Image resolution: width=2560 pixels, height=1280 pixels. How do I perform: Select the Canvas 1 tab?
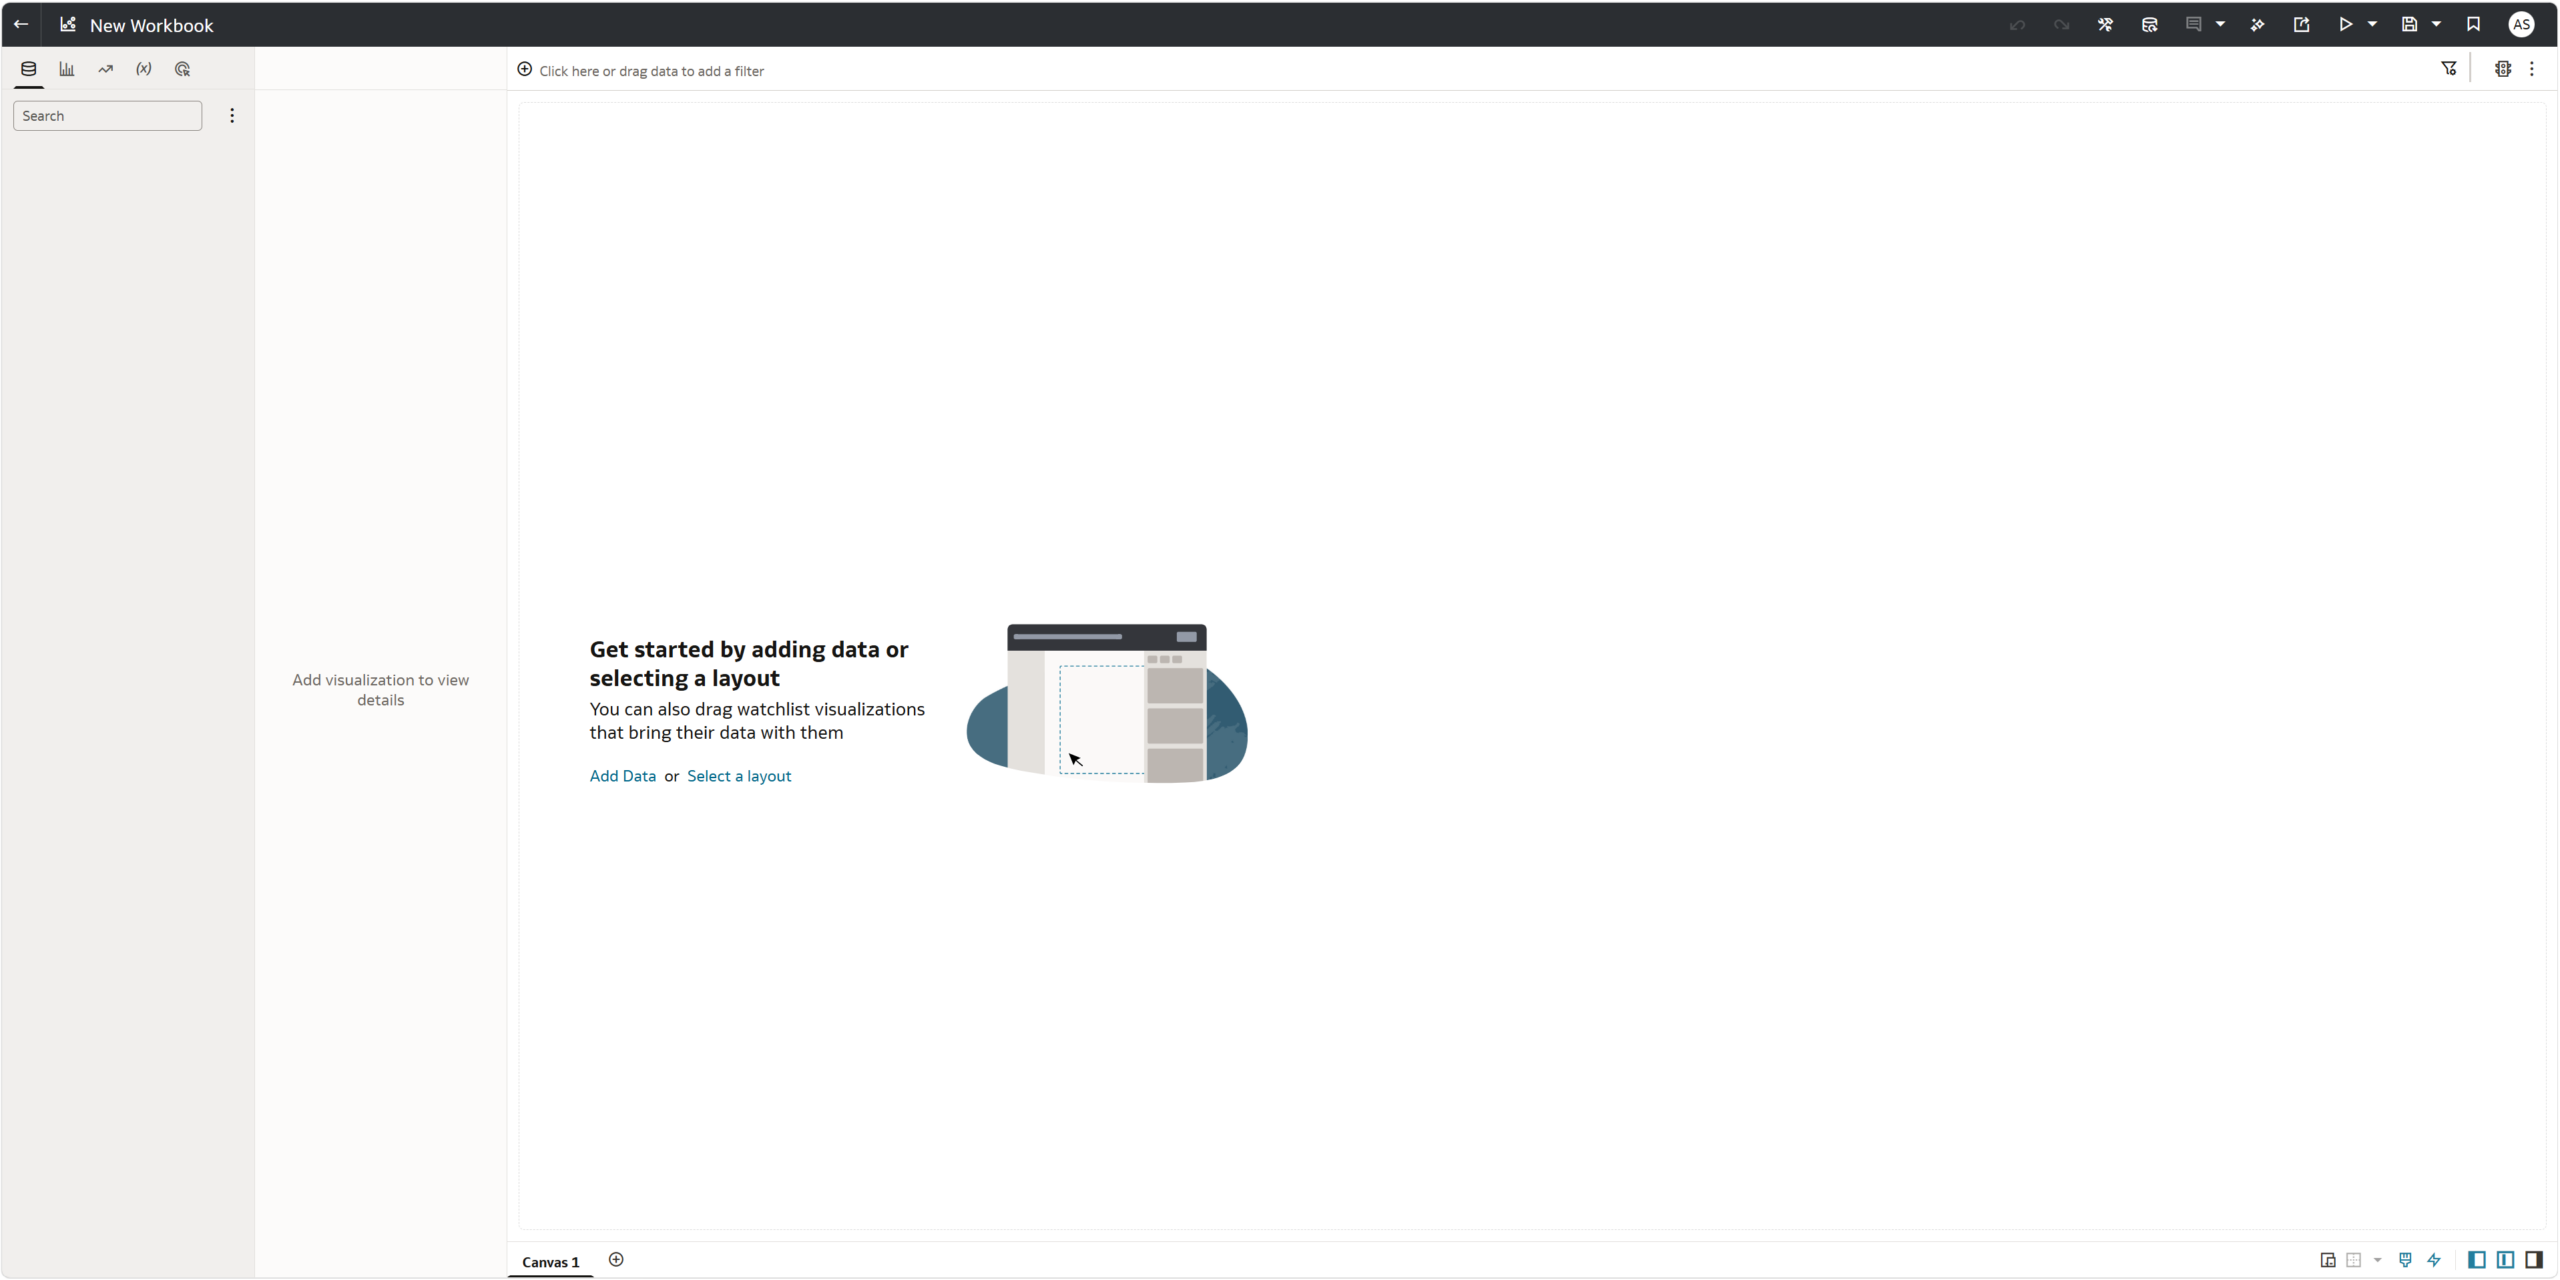click(551, 1262)
